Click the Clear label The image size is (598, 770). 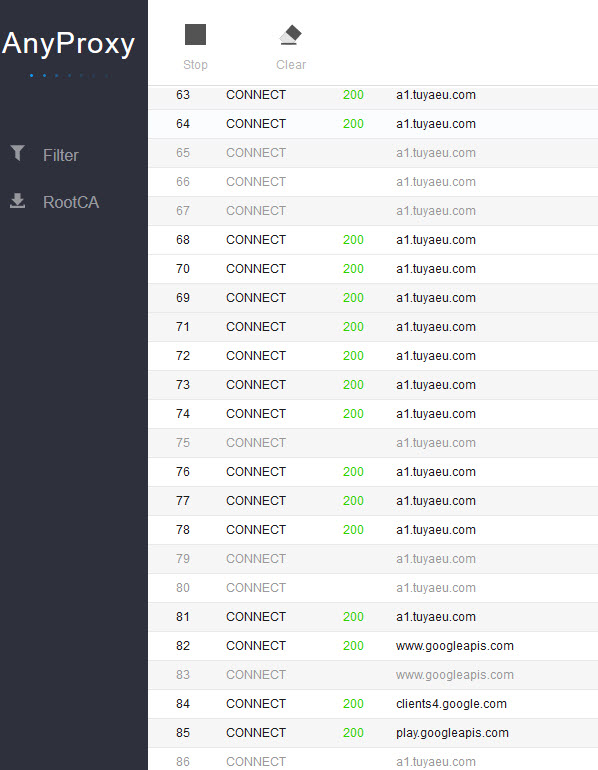point(291,65)
